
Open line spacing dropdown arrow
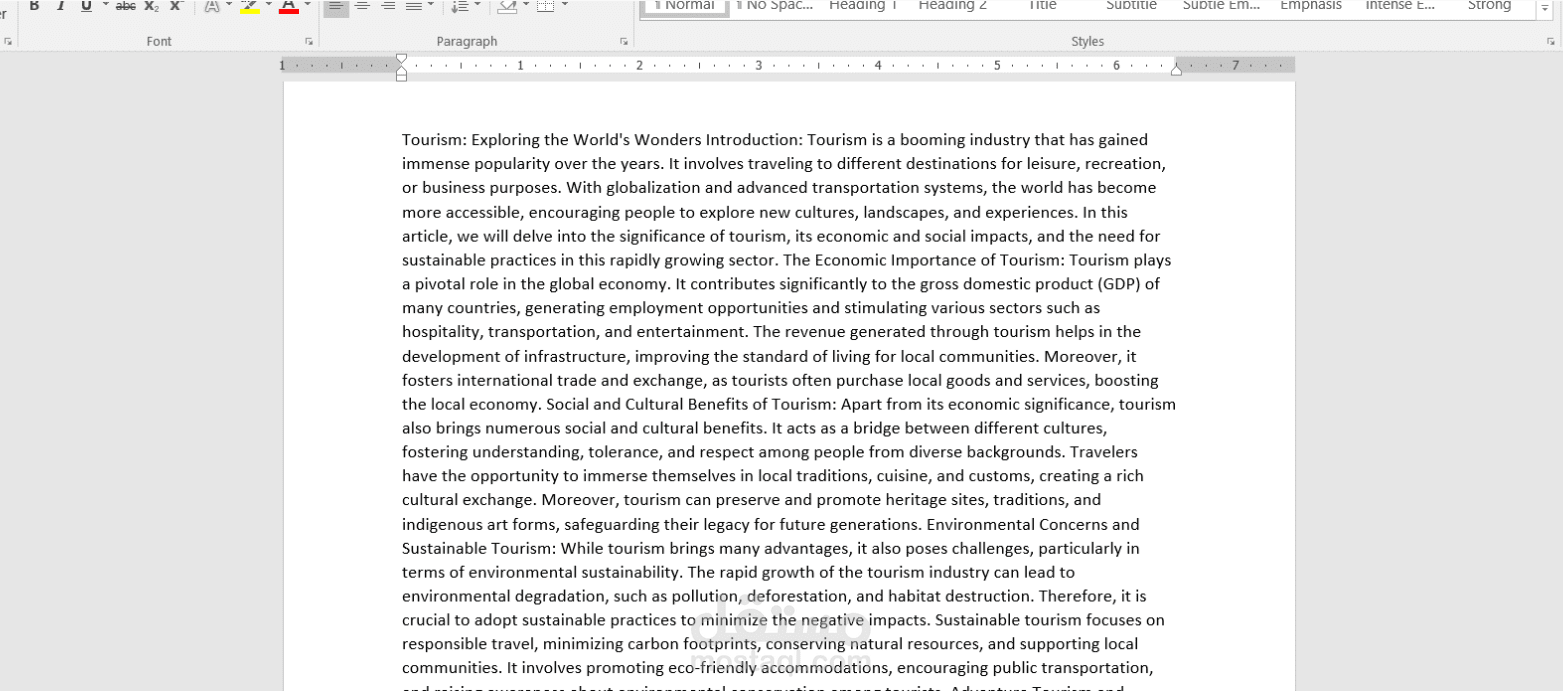coord(478,6)
